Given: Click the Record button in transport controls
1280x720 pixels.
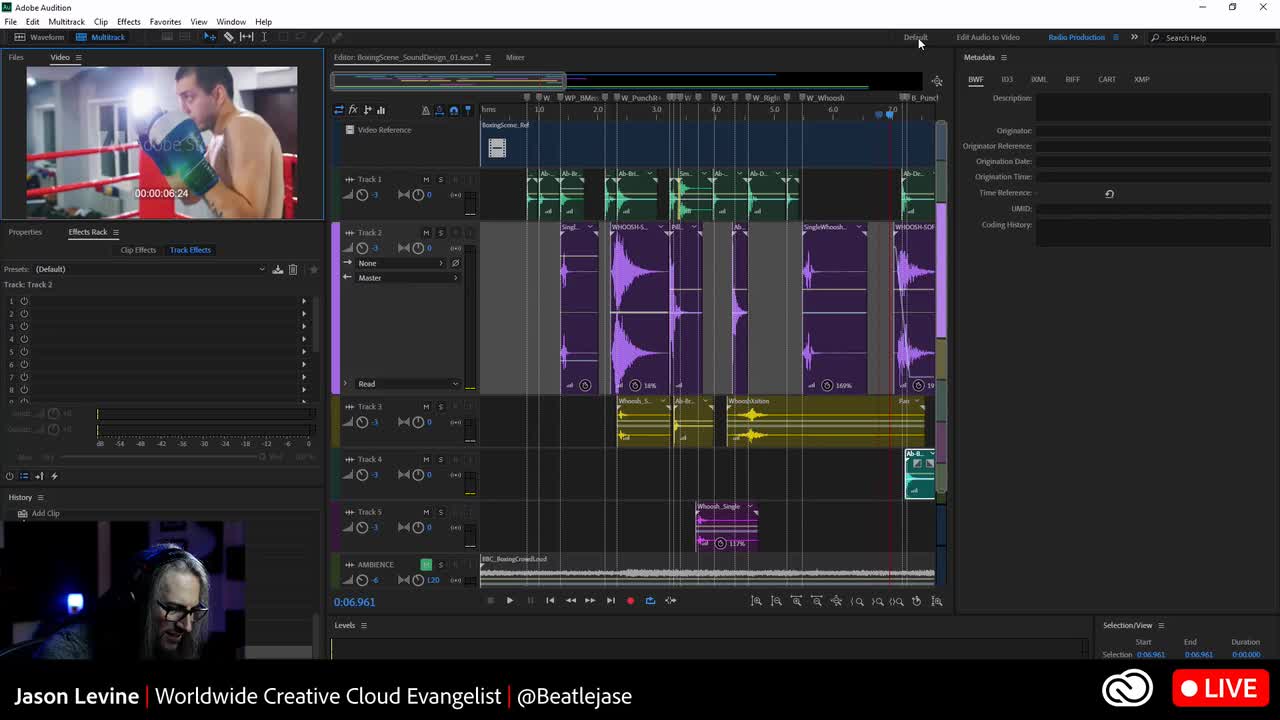Looking at the screenshot, I should (630, 601).
